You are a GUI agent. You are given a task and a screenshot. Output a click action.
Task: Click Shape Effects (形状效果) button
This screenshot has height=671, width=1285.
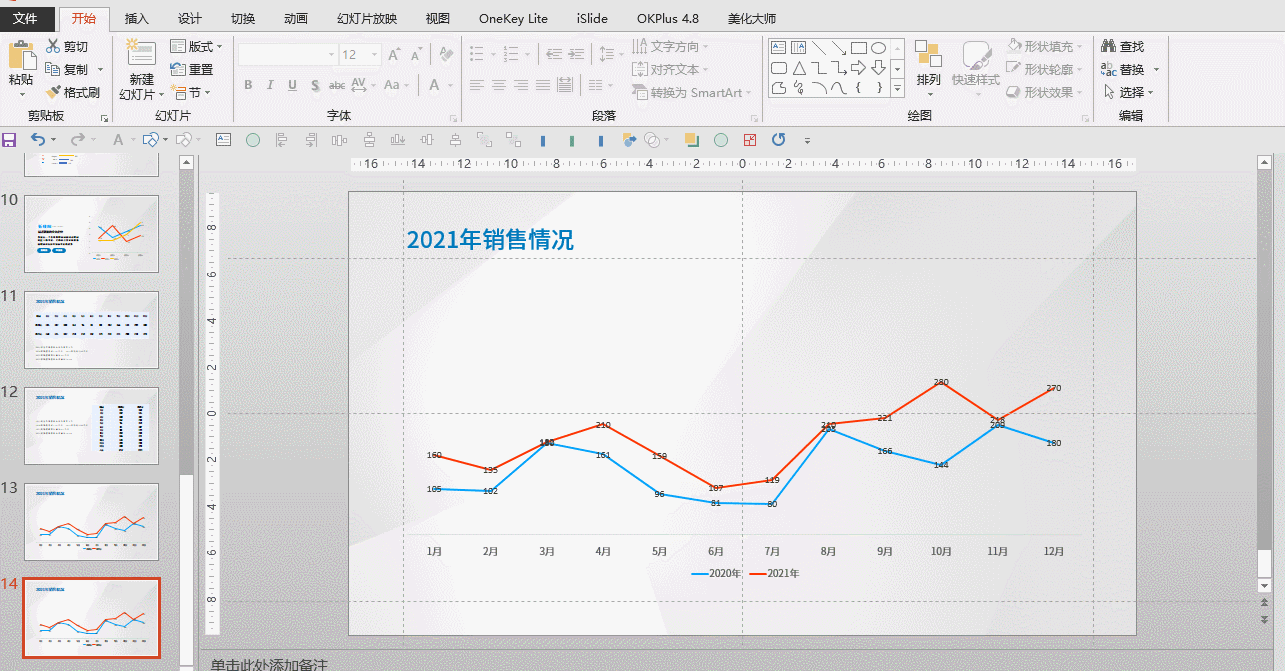(1044, 92)
